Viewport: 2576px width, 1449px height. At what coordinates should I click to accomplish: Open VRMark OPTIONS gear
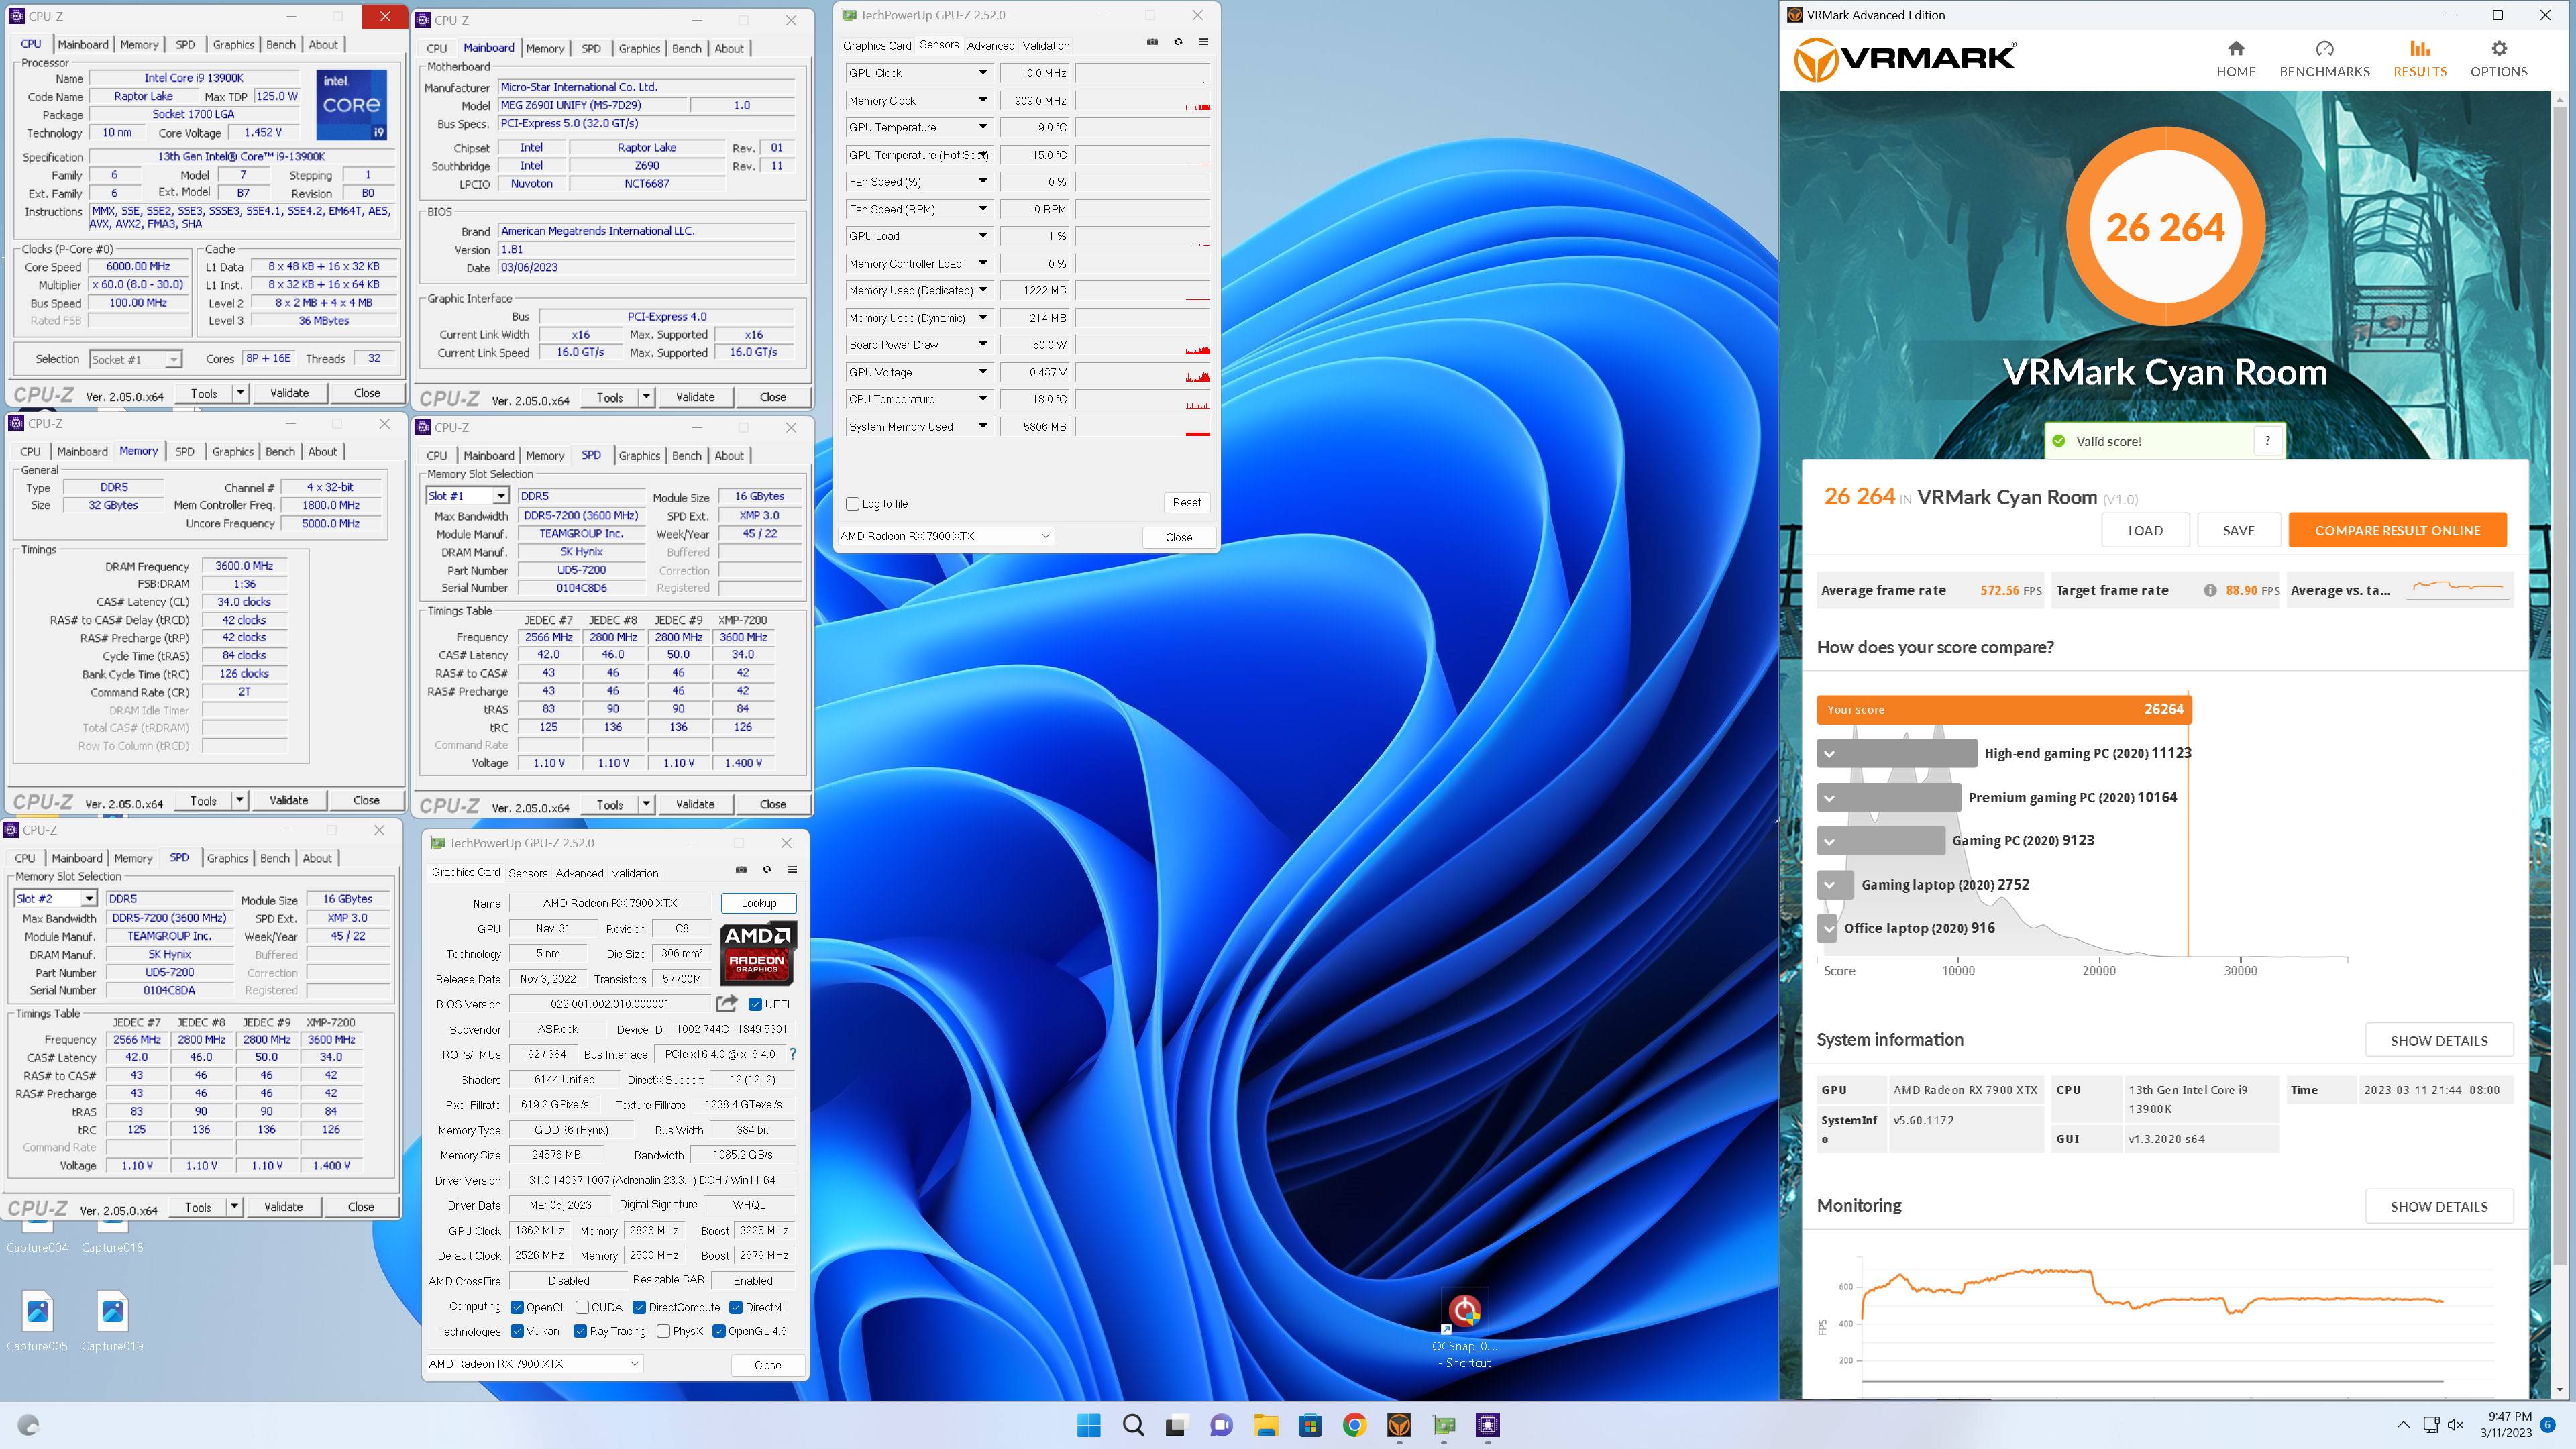pos(2498,59)
